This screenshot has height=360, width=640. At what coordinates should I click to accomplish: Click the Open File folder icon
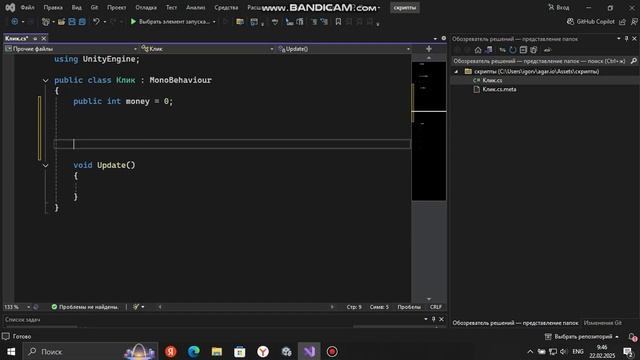[61, 22]
